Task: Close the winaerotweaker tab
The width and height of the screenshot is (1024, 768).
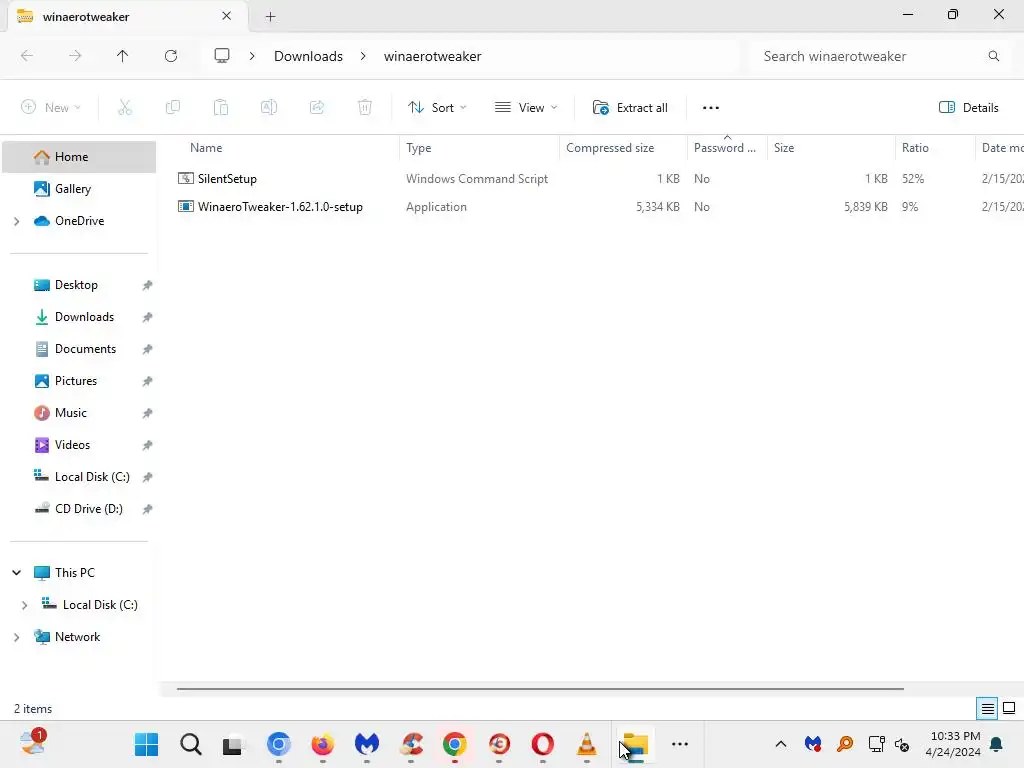Action: 227,16
